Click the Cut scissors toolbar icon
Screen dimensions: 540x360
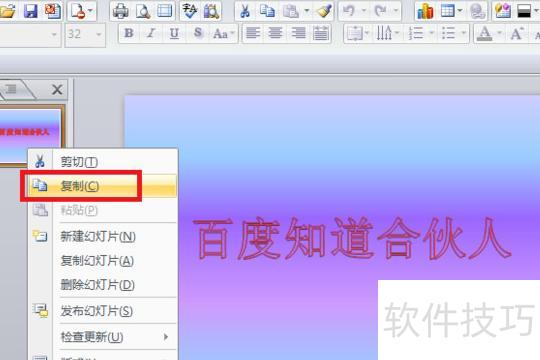pyautogui.click(x=245, y=11)
